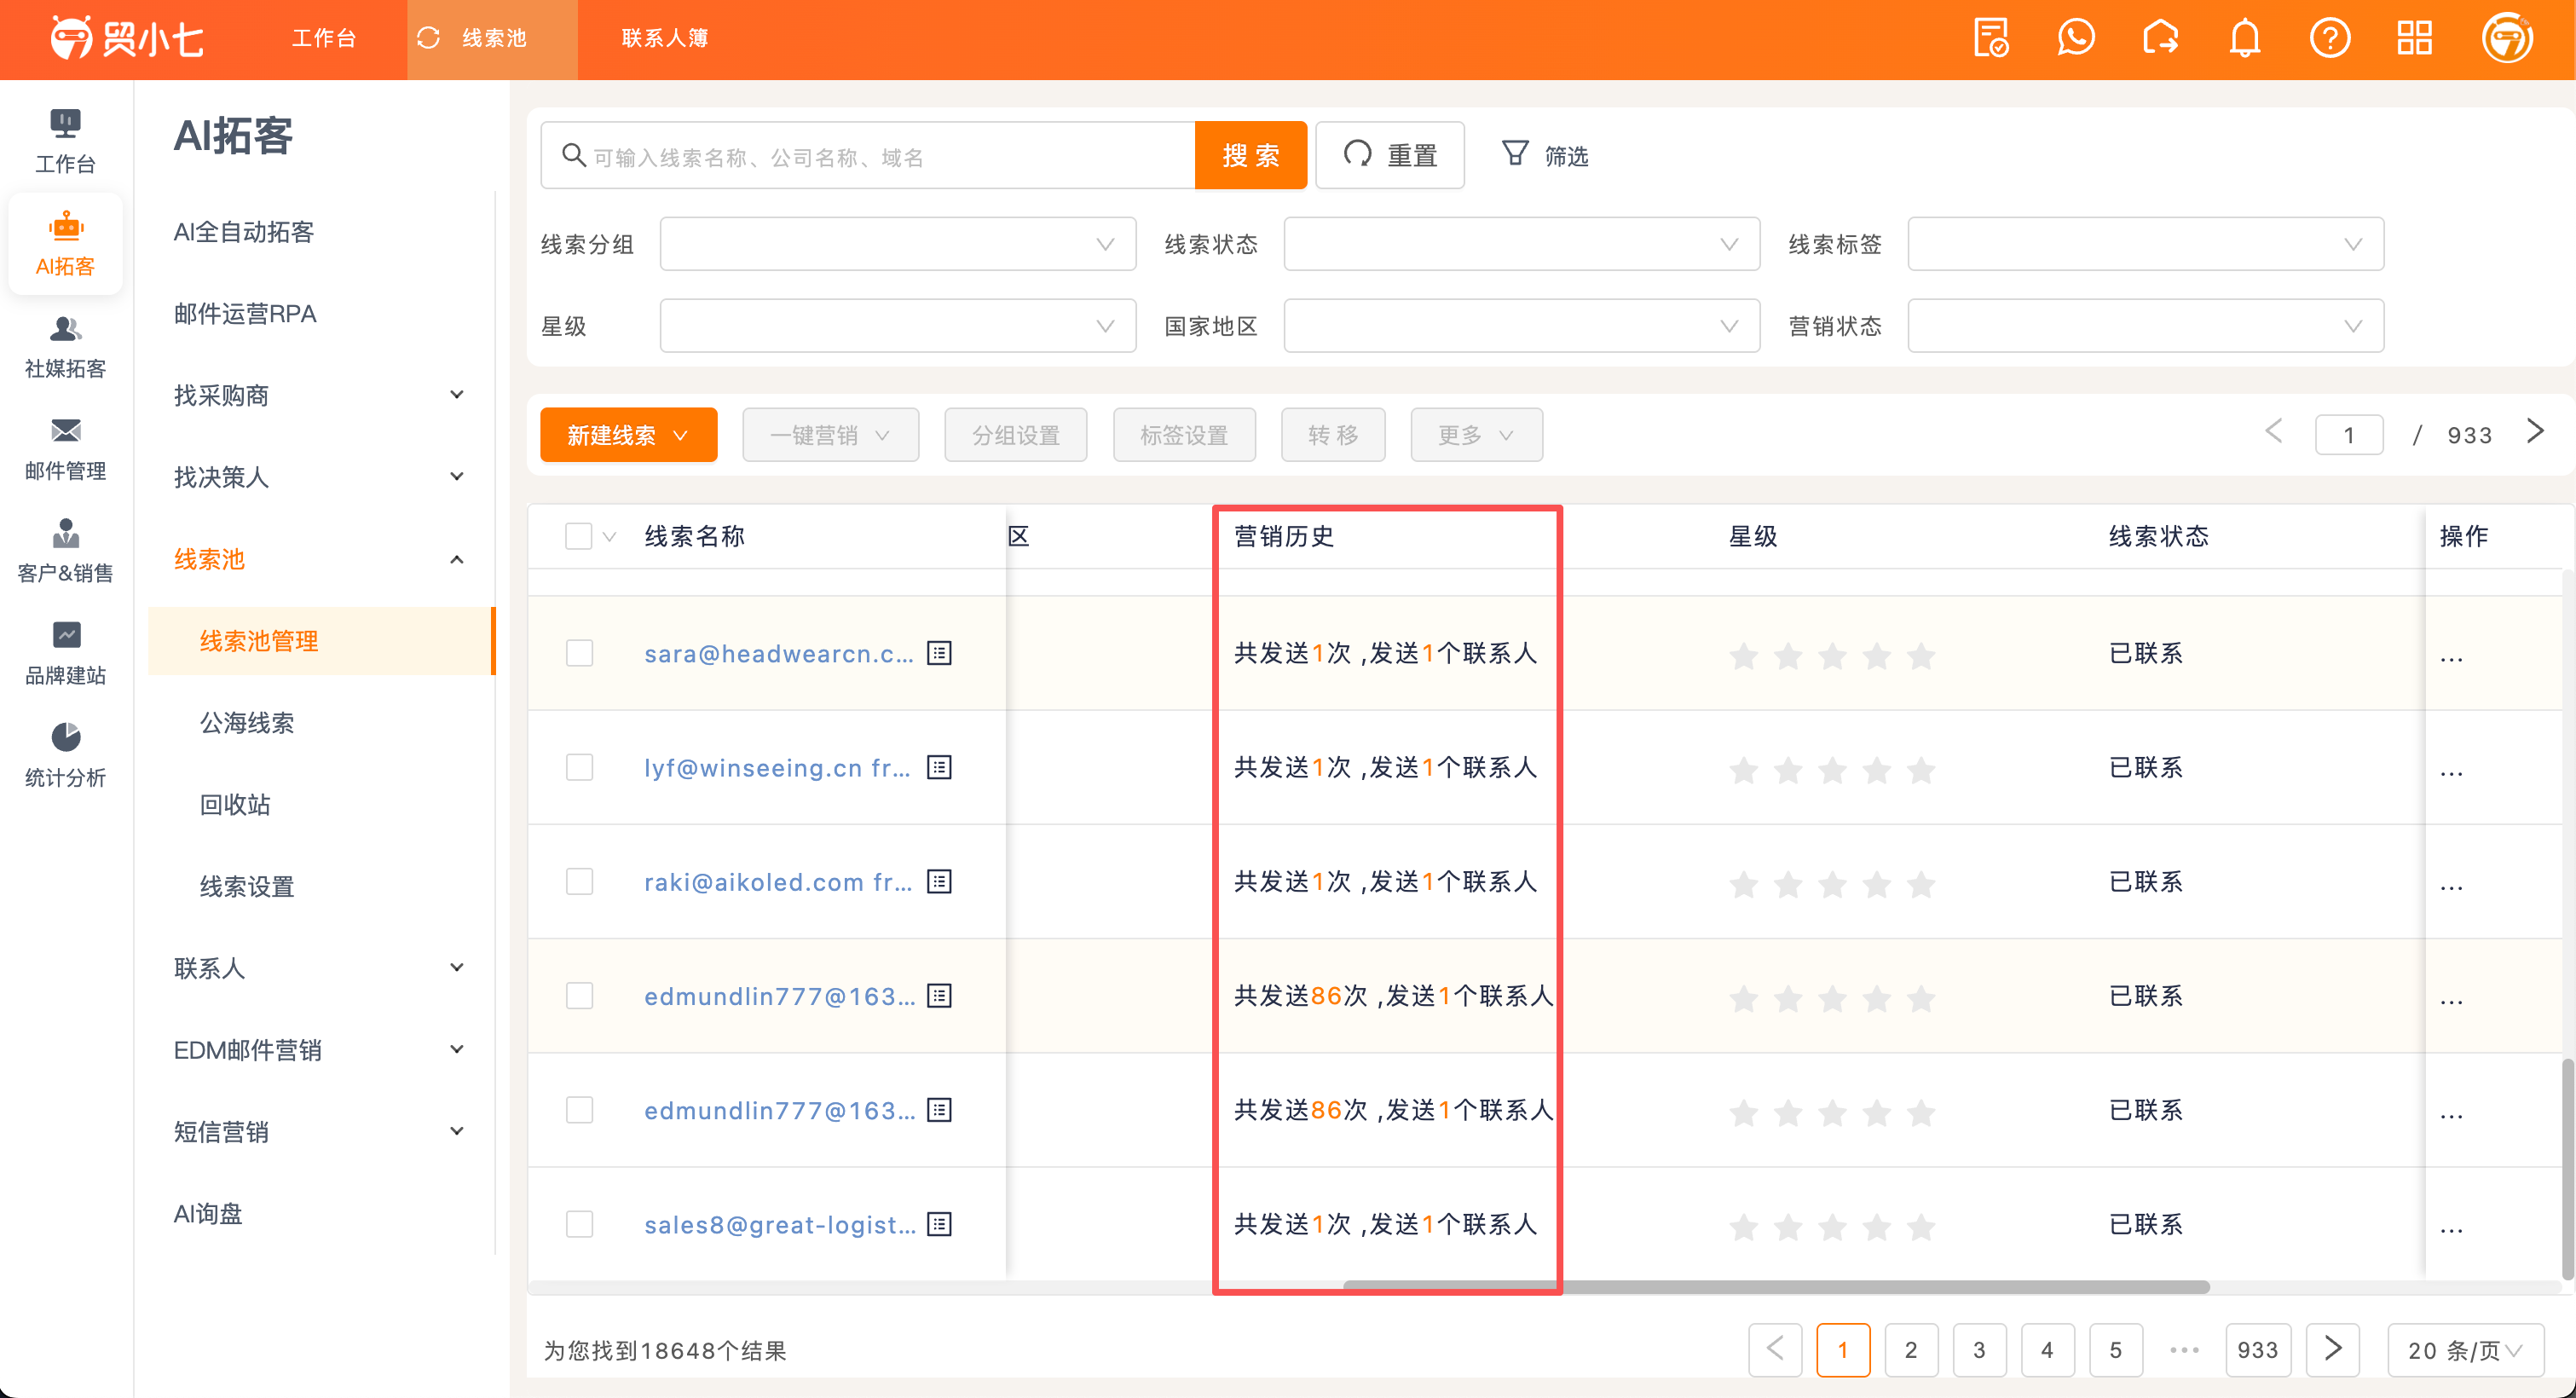Open 社媒拓客 in left sidebar

click(x=65, y=346)
